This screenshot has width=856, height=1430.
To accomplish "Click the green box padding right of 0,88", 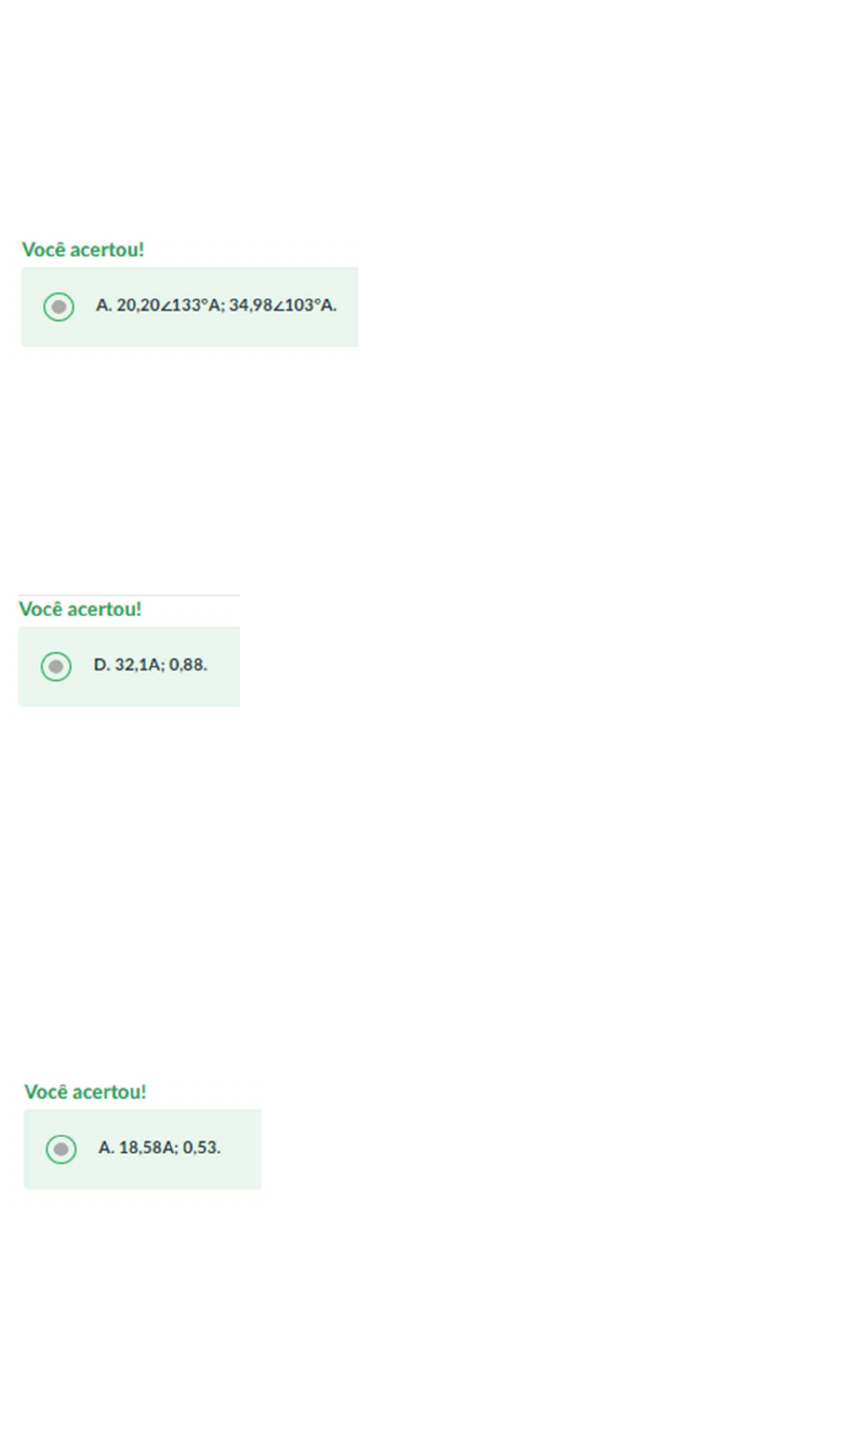I will (x=224, y=666).
